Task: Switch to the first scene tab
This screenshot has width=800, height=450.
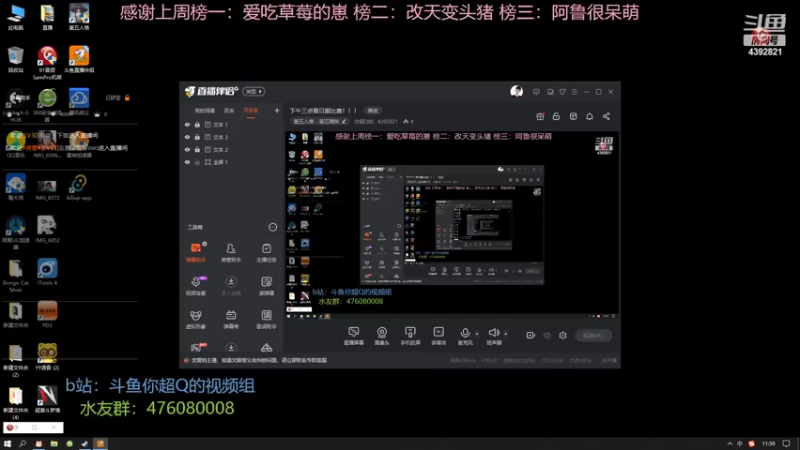Action: (205, 111)
